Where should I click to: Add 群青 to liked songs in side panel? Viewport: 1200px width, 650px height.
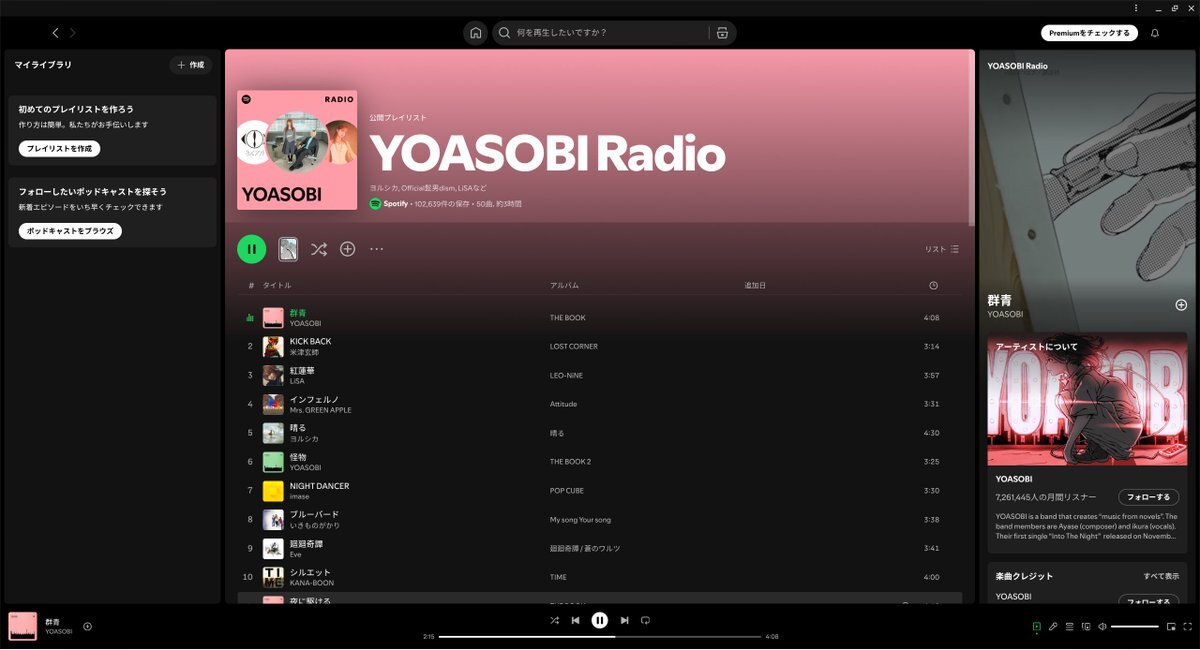(x=1181, y=305)
